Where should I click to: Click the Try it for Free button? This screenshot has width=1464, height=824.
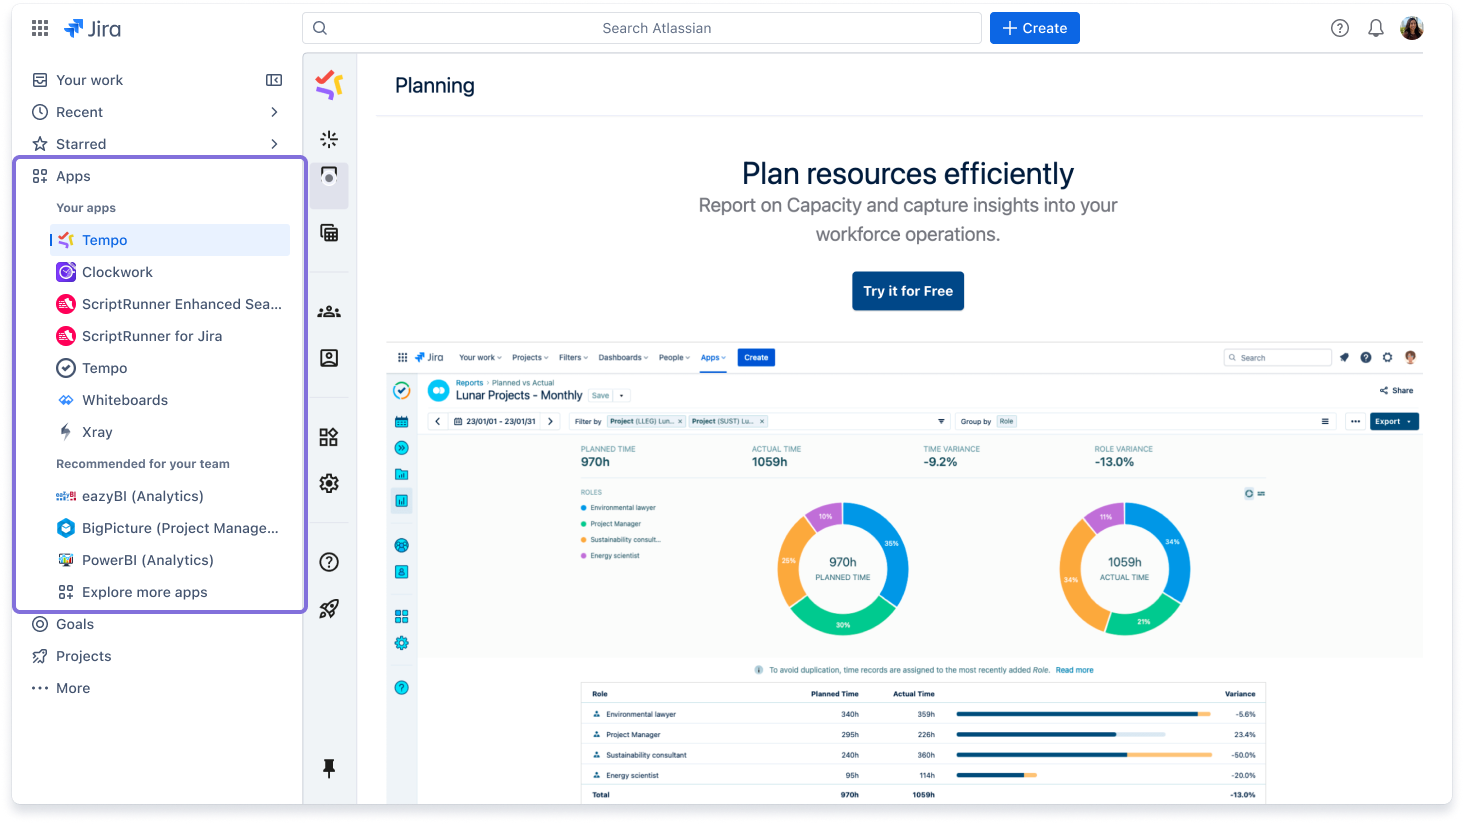(x=908, y=291)
